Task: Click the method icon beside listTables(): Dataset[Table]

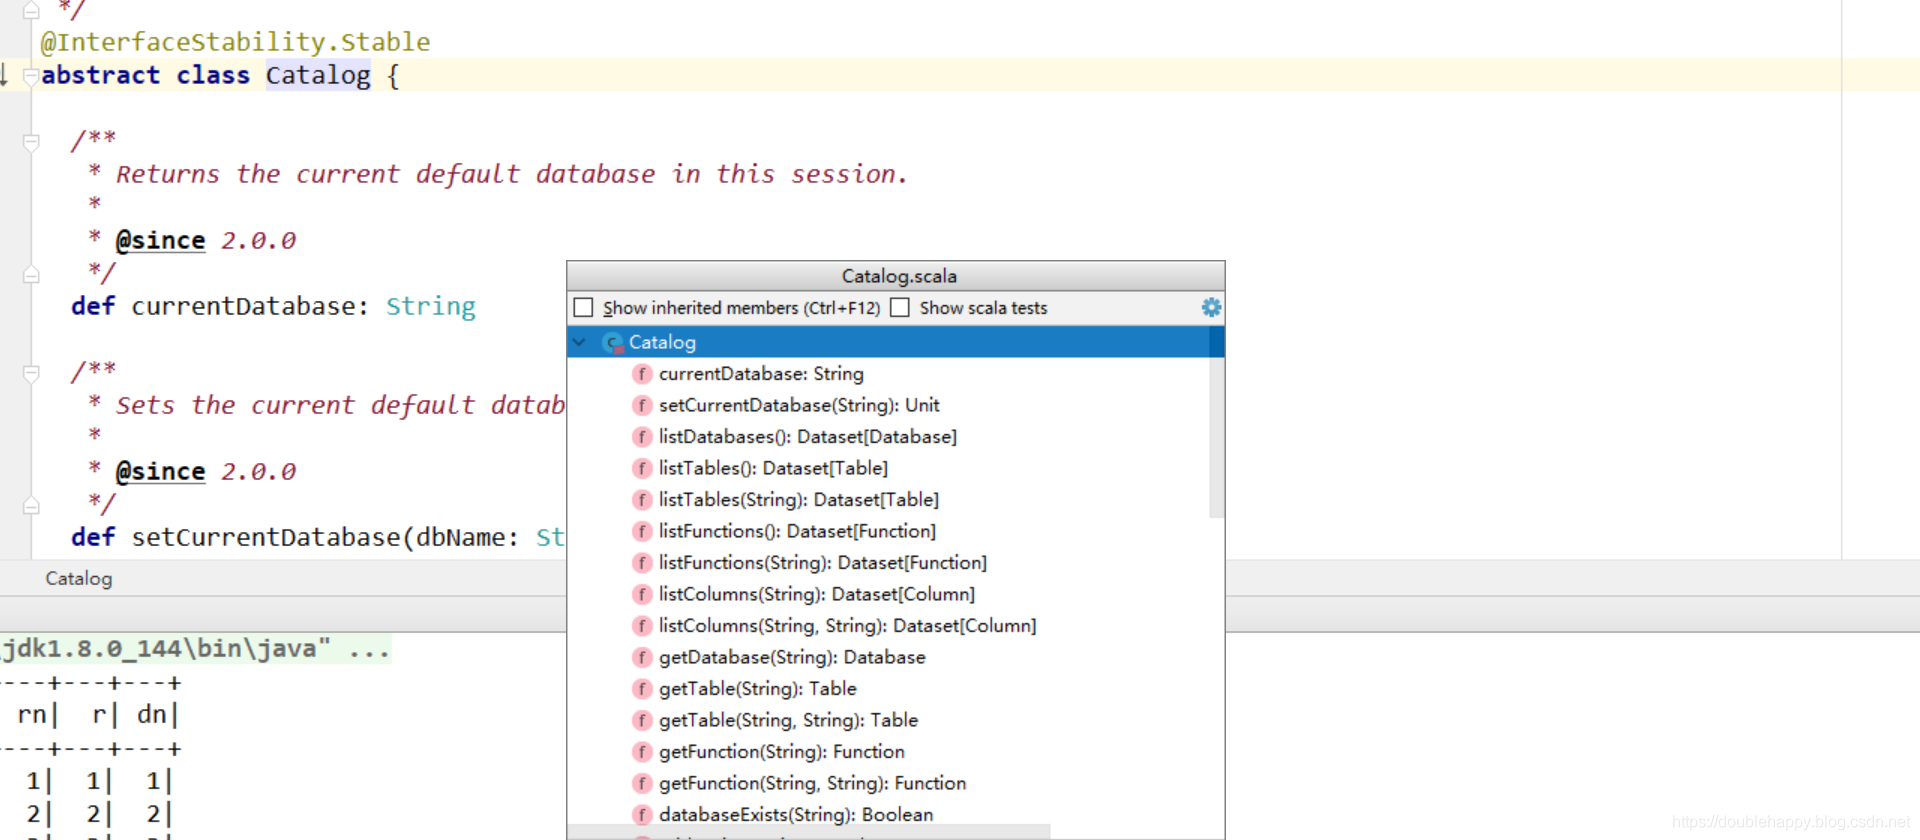Action: (x=642, y=468)
